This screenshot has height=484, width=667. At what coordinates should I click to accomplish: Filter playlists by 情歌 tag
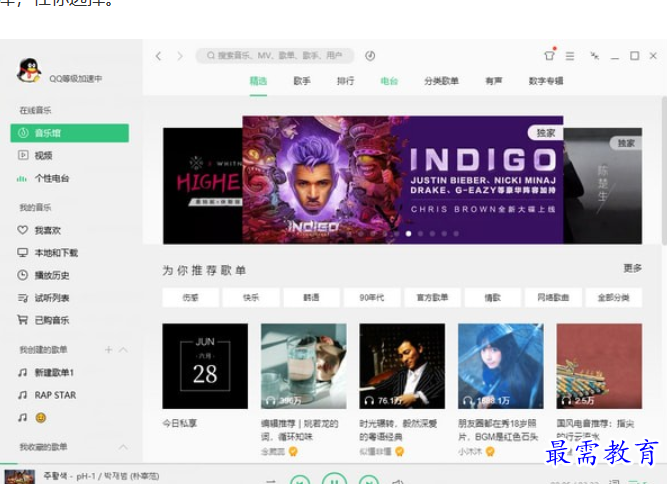click(x=493, y=297)
